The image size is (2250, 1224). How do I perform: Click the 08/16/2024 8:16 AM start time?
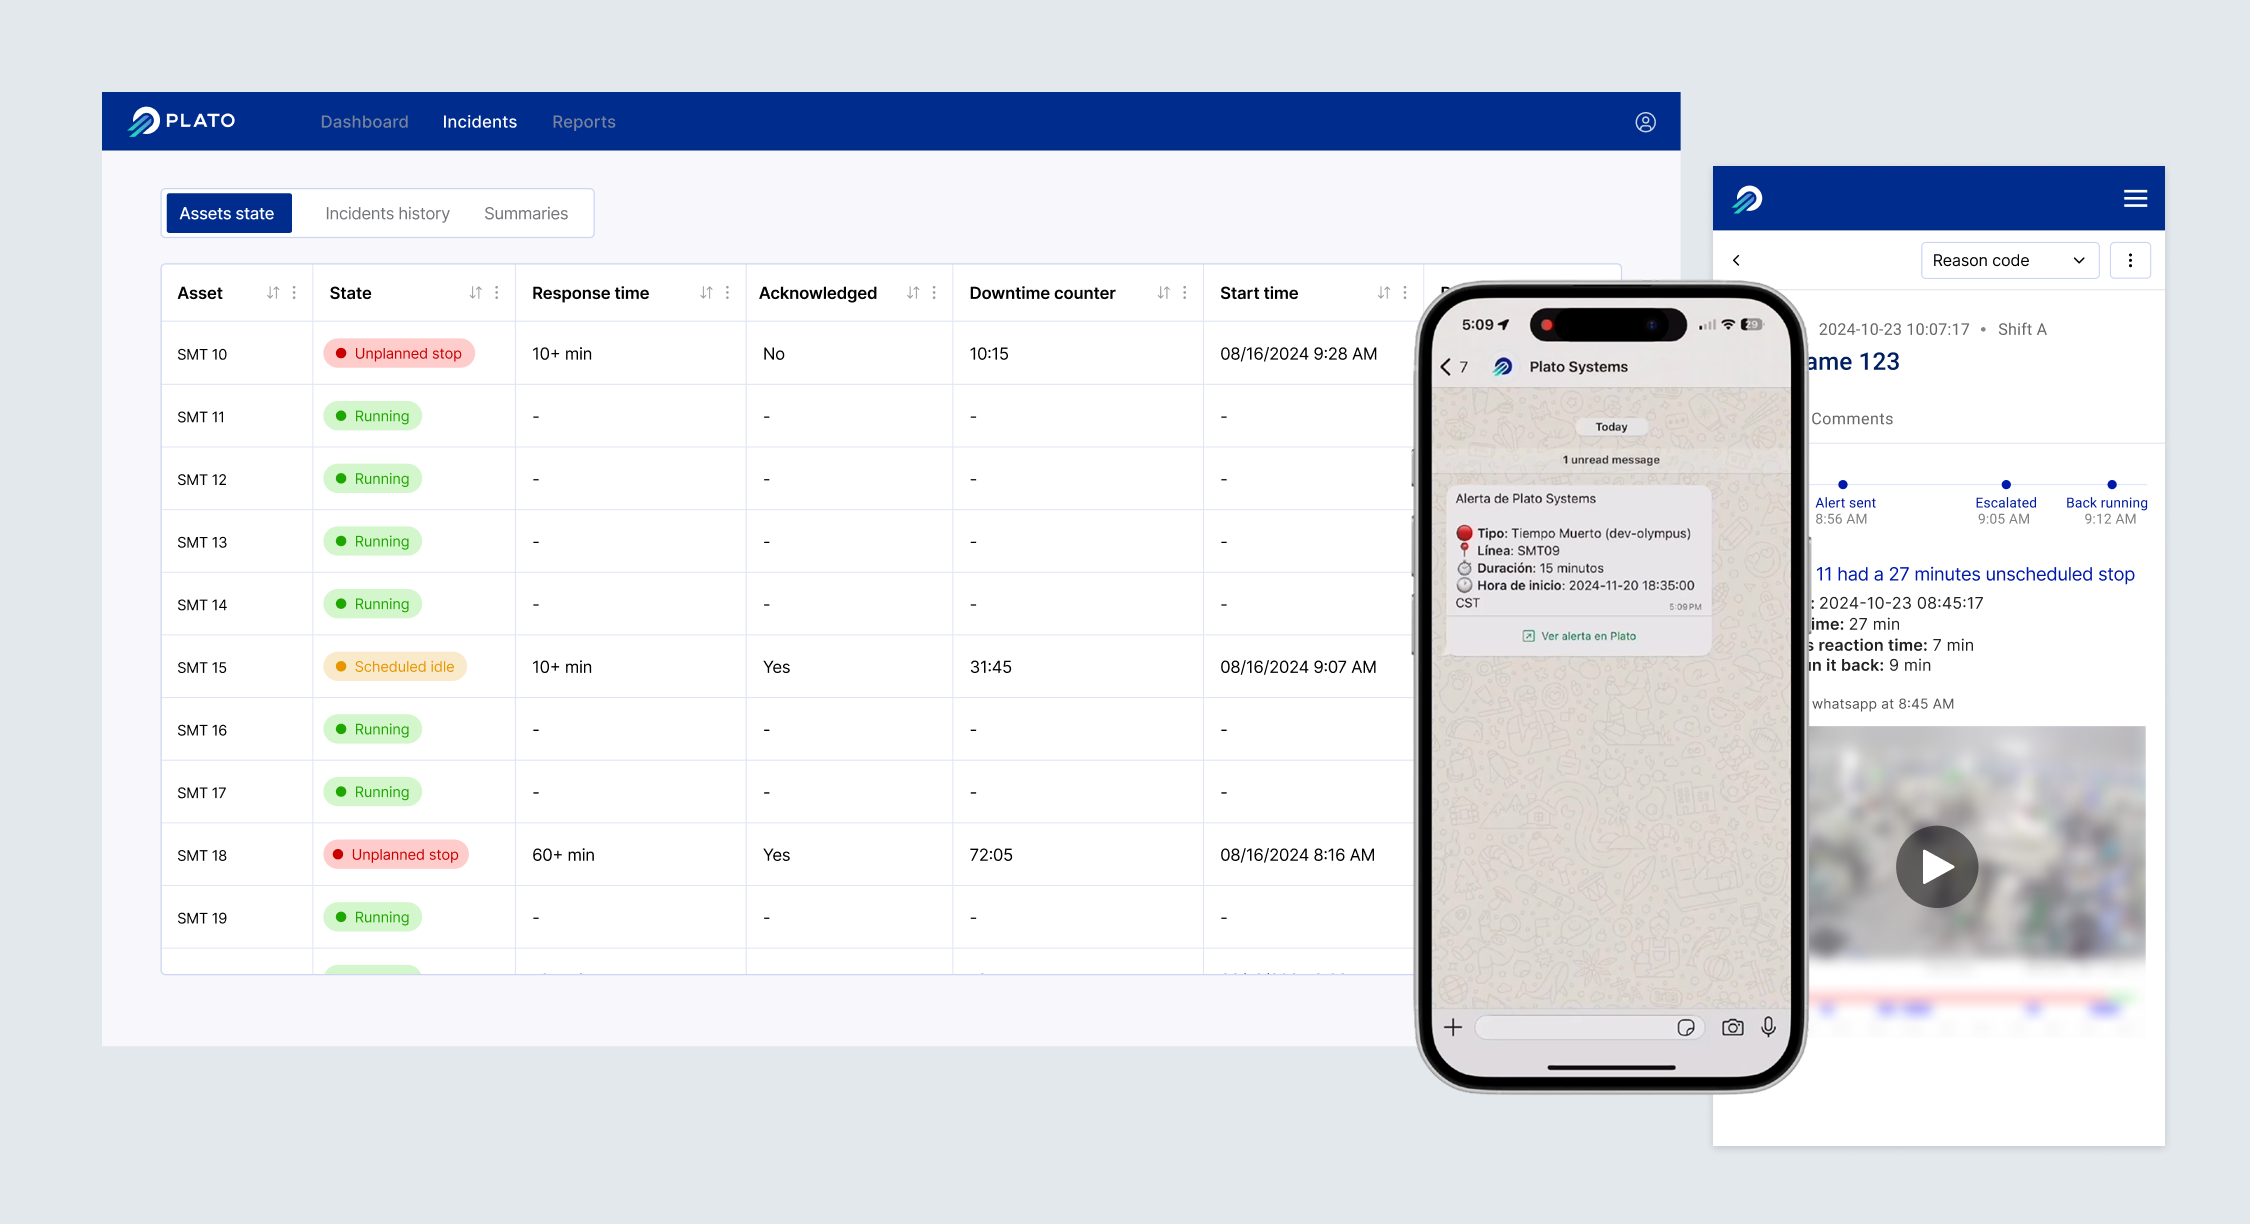1297,855
